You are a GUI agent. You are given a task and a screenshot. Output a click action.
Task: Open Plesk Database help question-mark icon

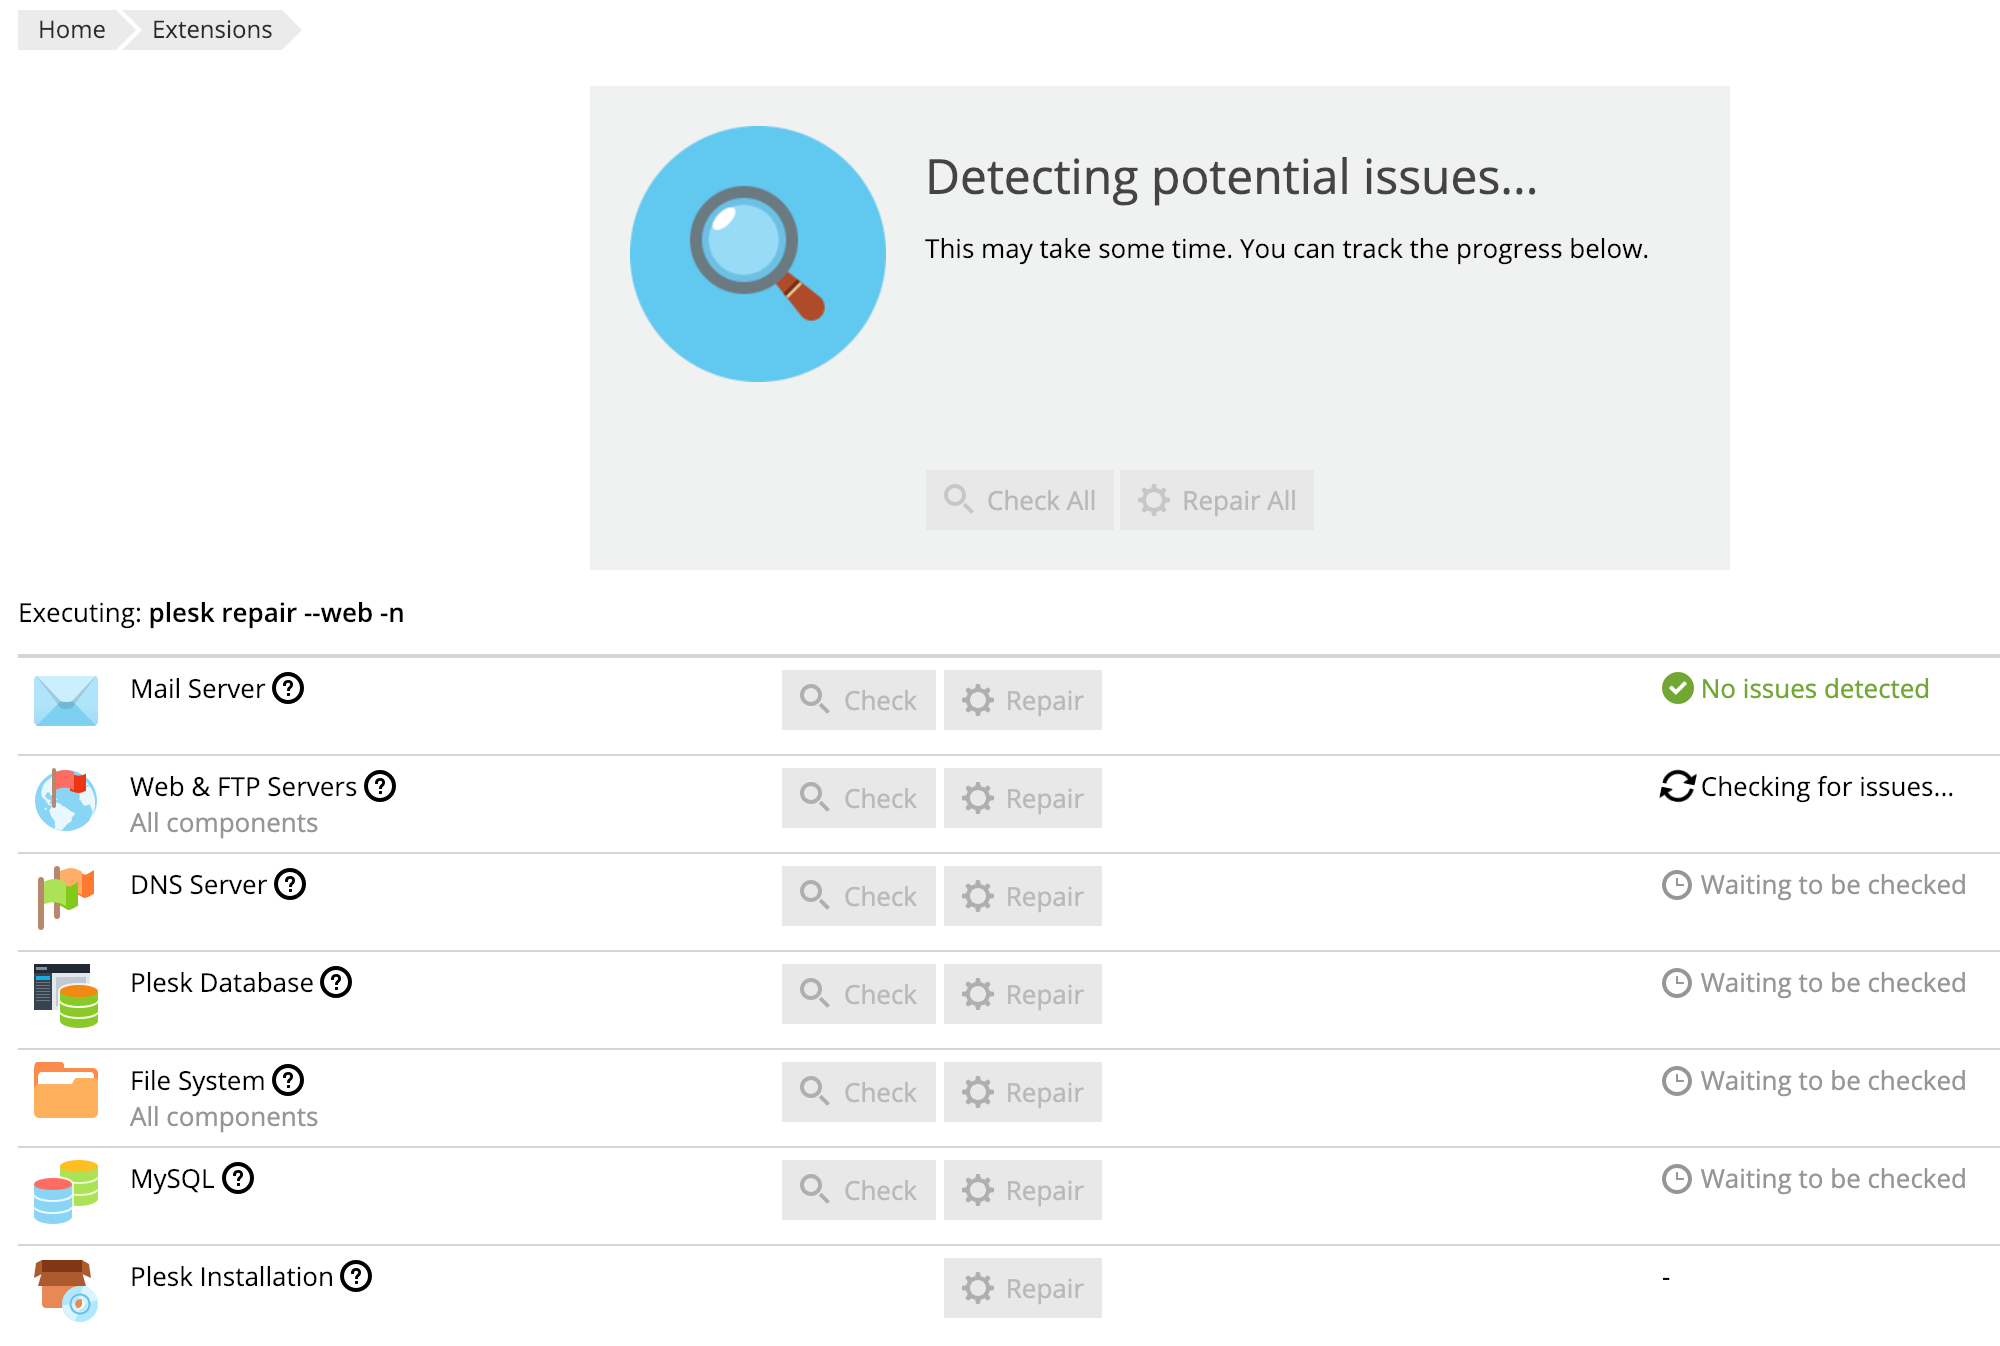pos(336,982)
